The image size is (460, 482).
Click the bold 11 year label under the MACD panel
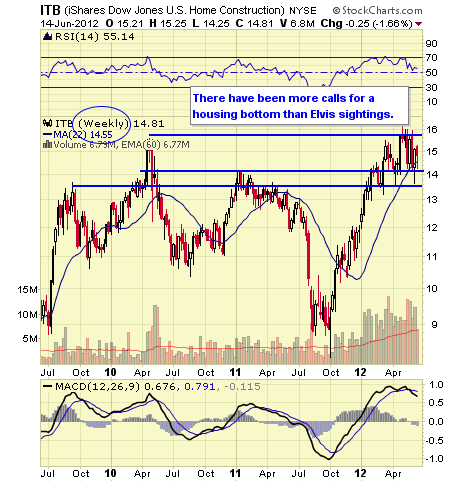pyautogui.click(x=235, y=473)
